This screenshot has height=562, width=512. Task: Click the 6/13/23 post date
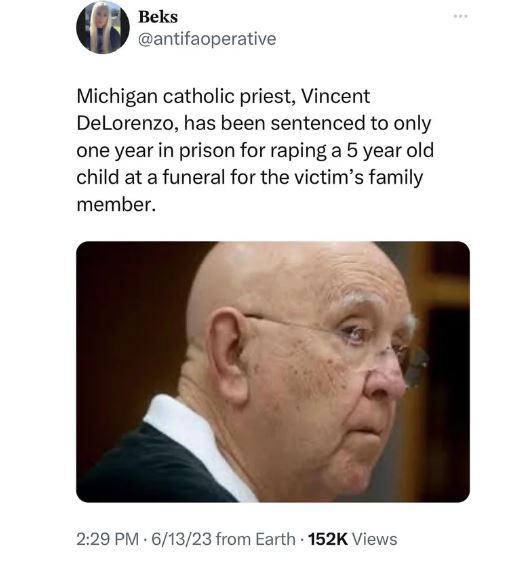(x=181, y=539)
